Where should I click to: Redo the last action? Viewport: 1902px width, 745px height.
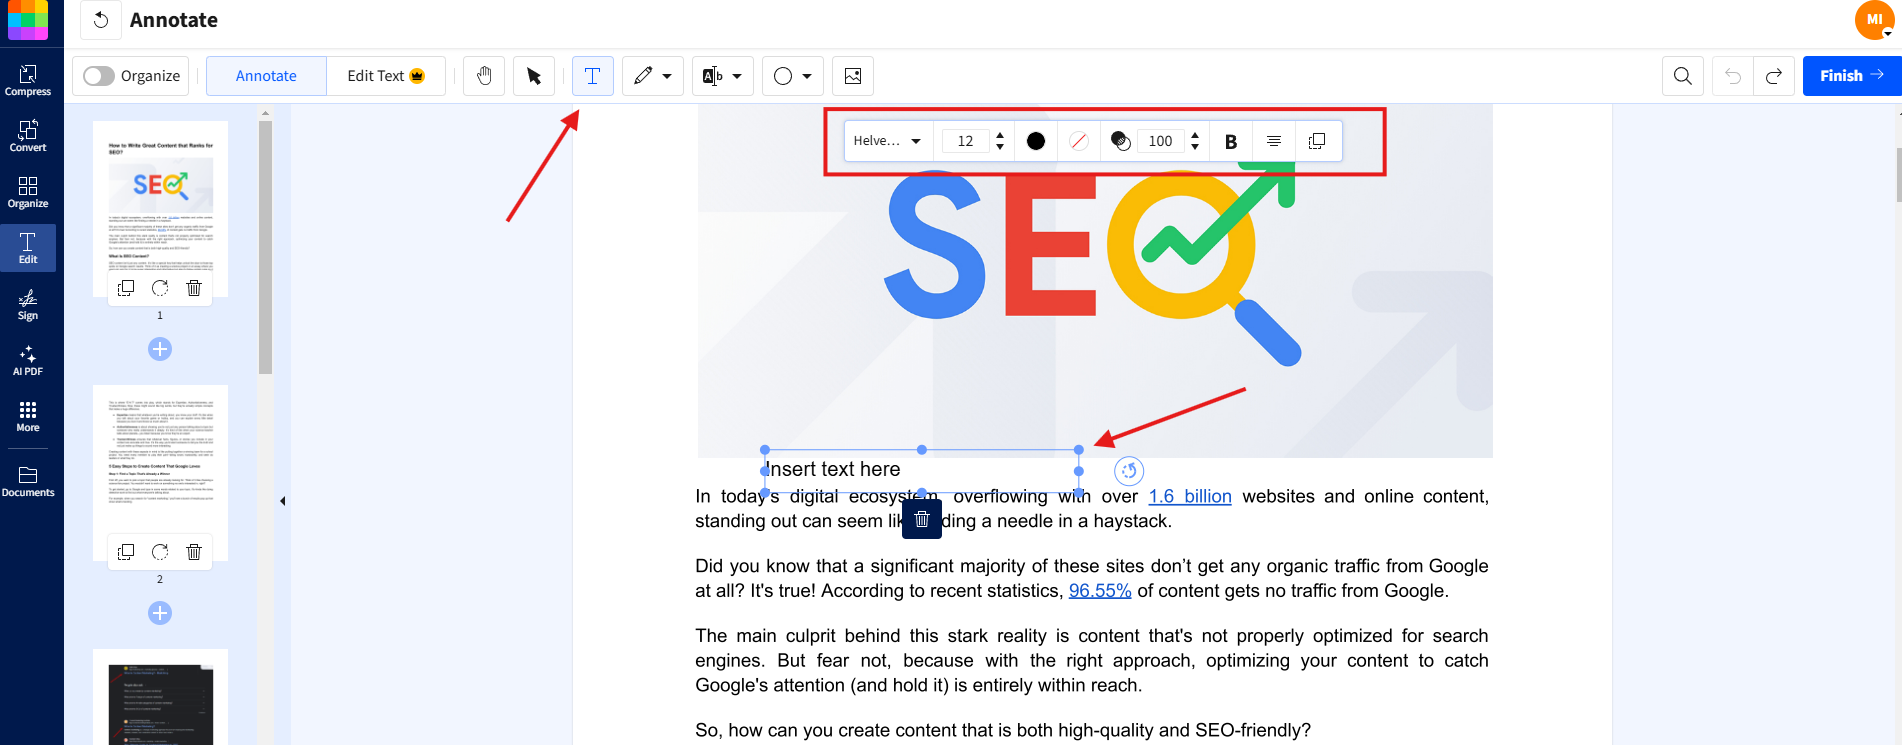coord(1774,76)
